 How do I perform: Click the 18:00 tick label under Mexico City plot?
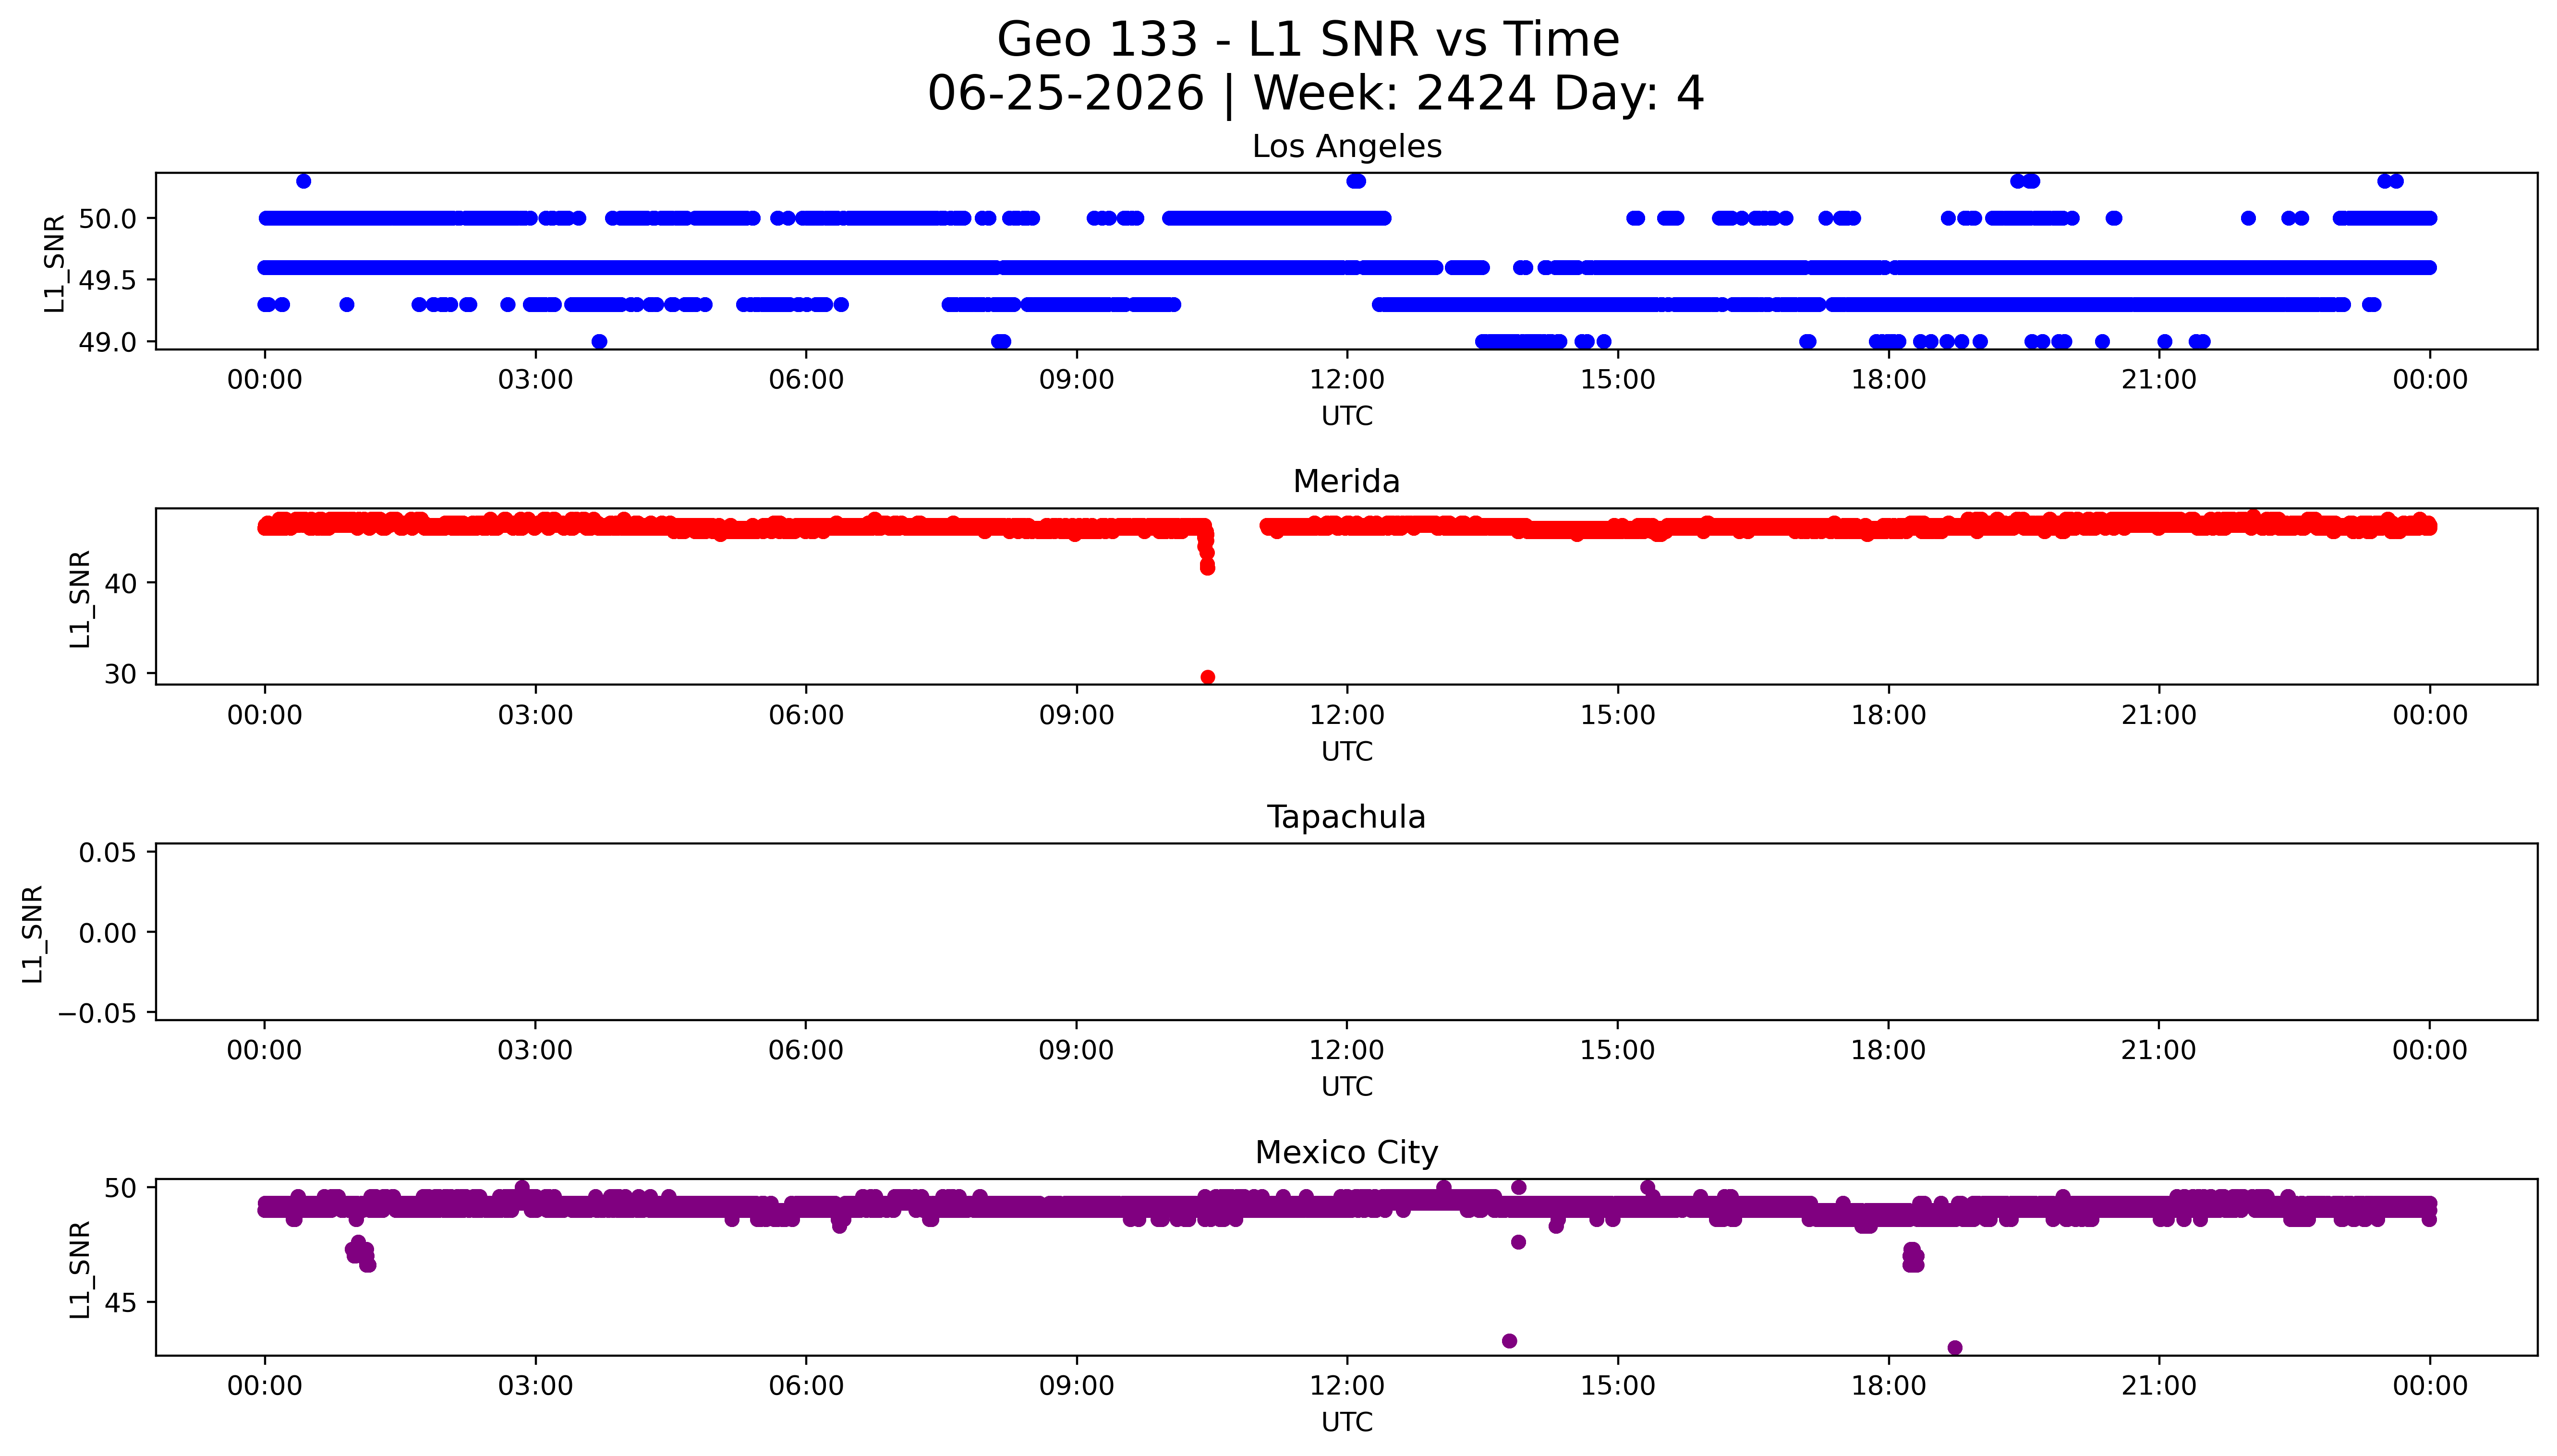pos(1888,1386)
